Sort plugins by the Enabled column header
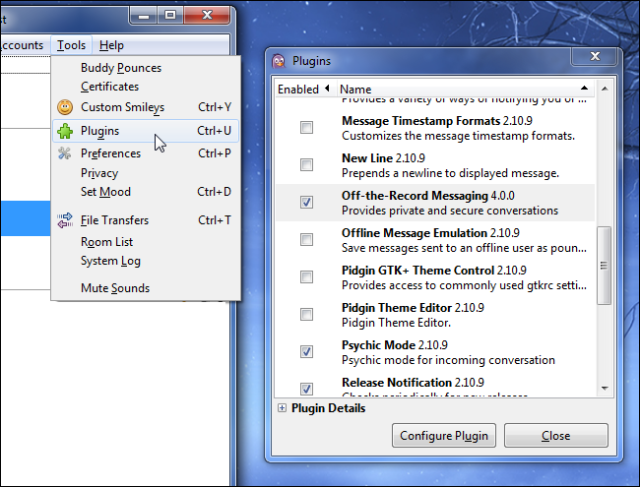The width and height of the screenshot is (640, 487). (x=299, y=89)
